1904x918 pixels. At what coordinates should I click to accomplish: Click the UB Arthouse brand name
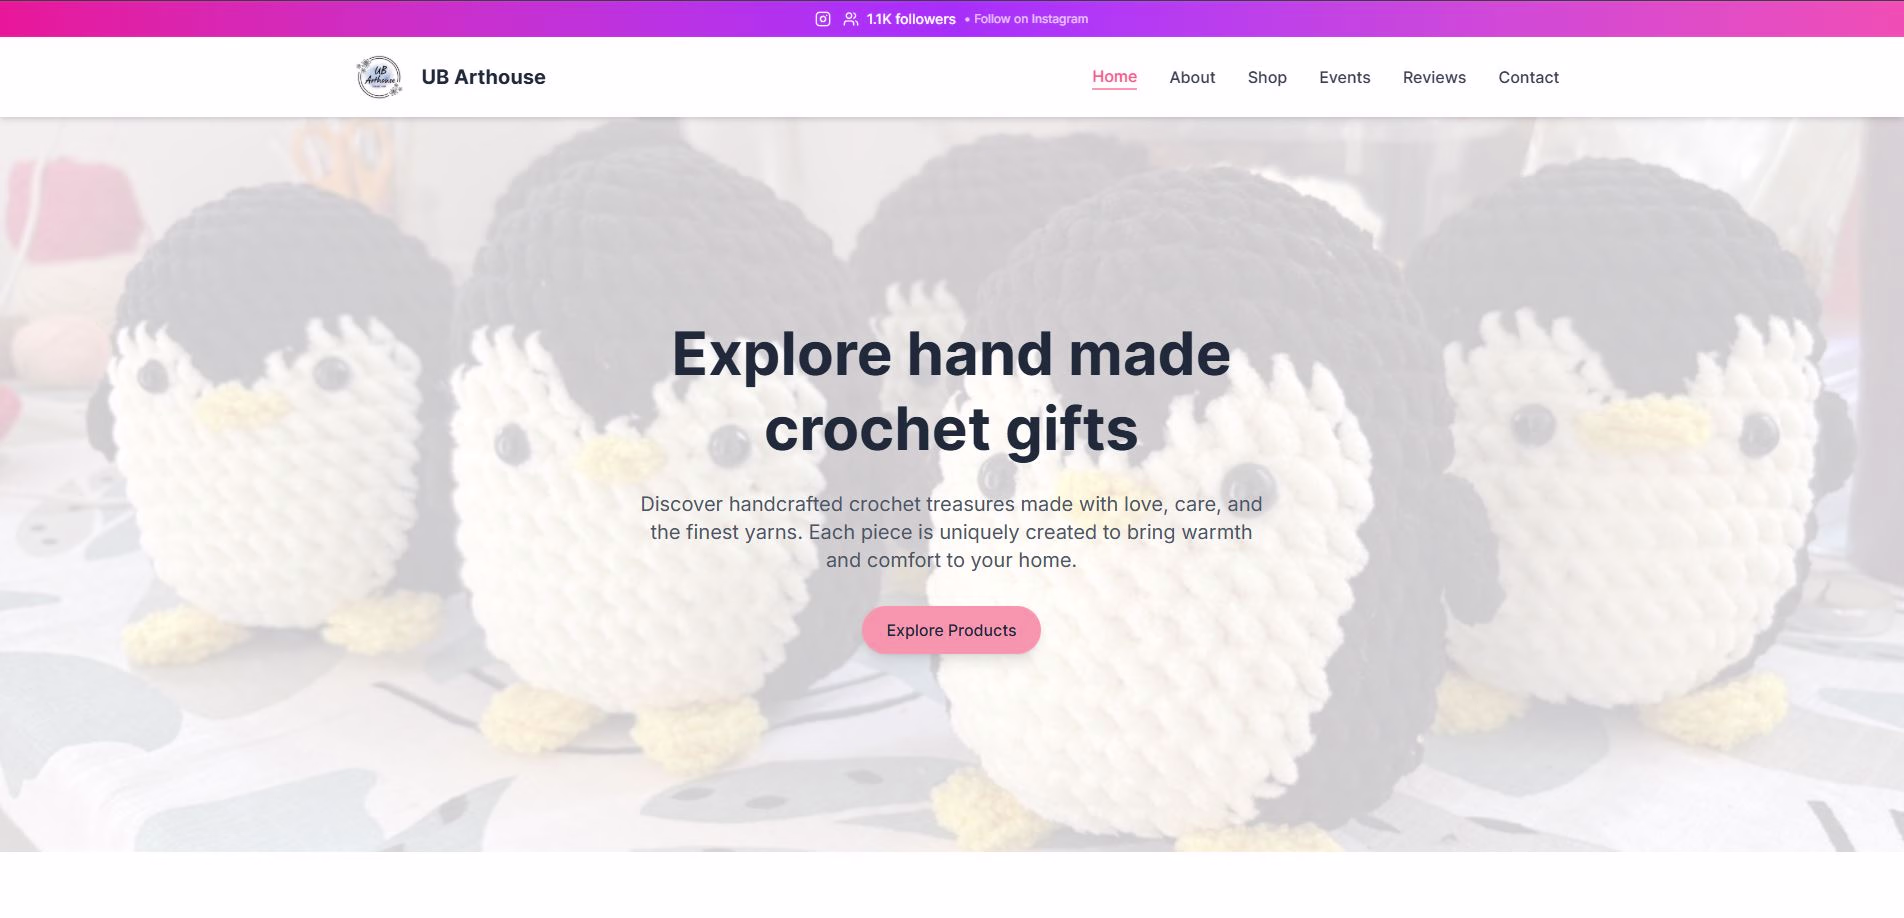[483, 77]
